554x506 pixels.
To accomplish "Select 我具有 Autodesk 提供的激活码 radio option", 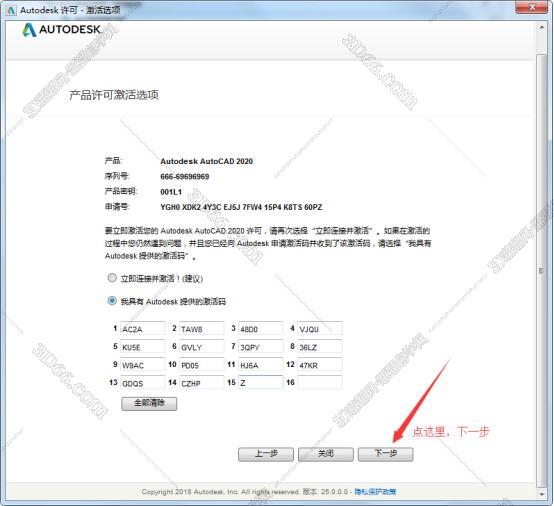I will click(x=112, y=301).
